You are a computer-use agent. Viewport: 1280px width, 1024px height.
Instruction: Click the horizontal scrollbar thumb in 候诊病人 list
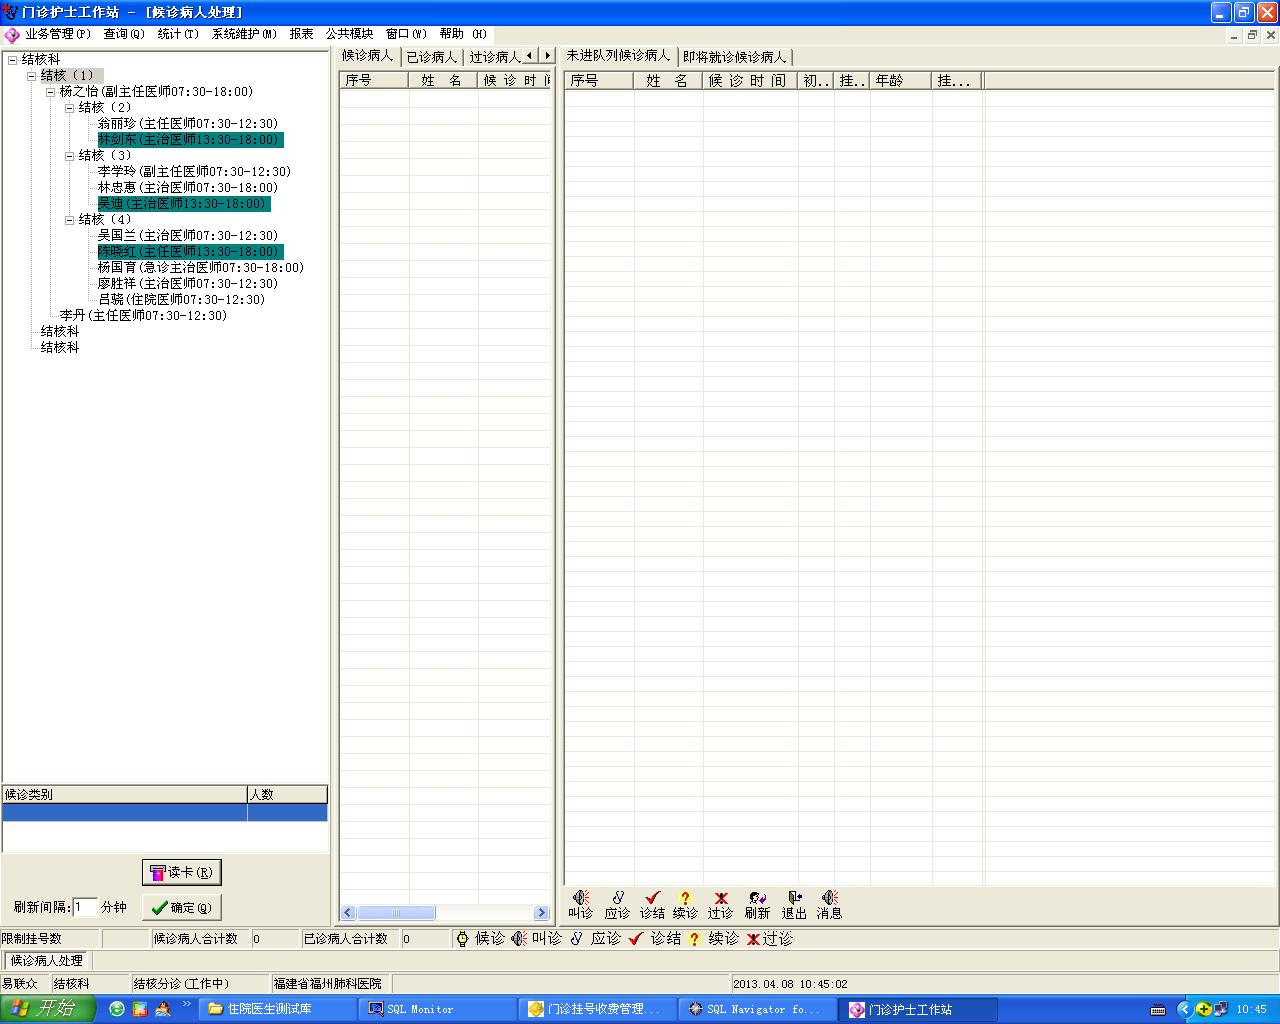396,913
